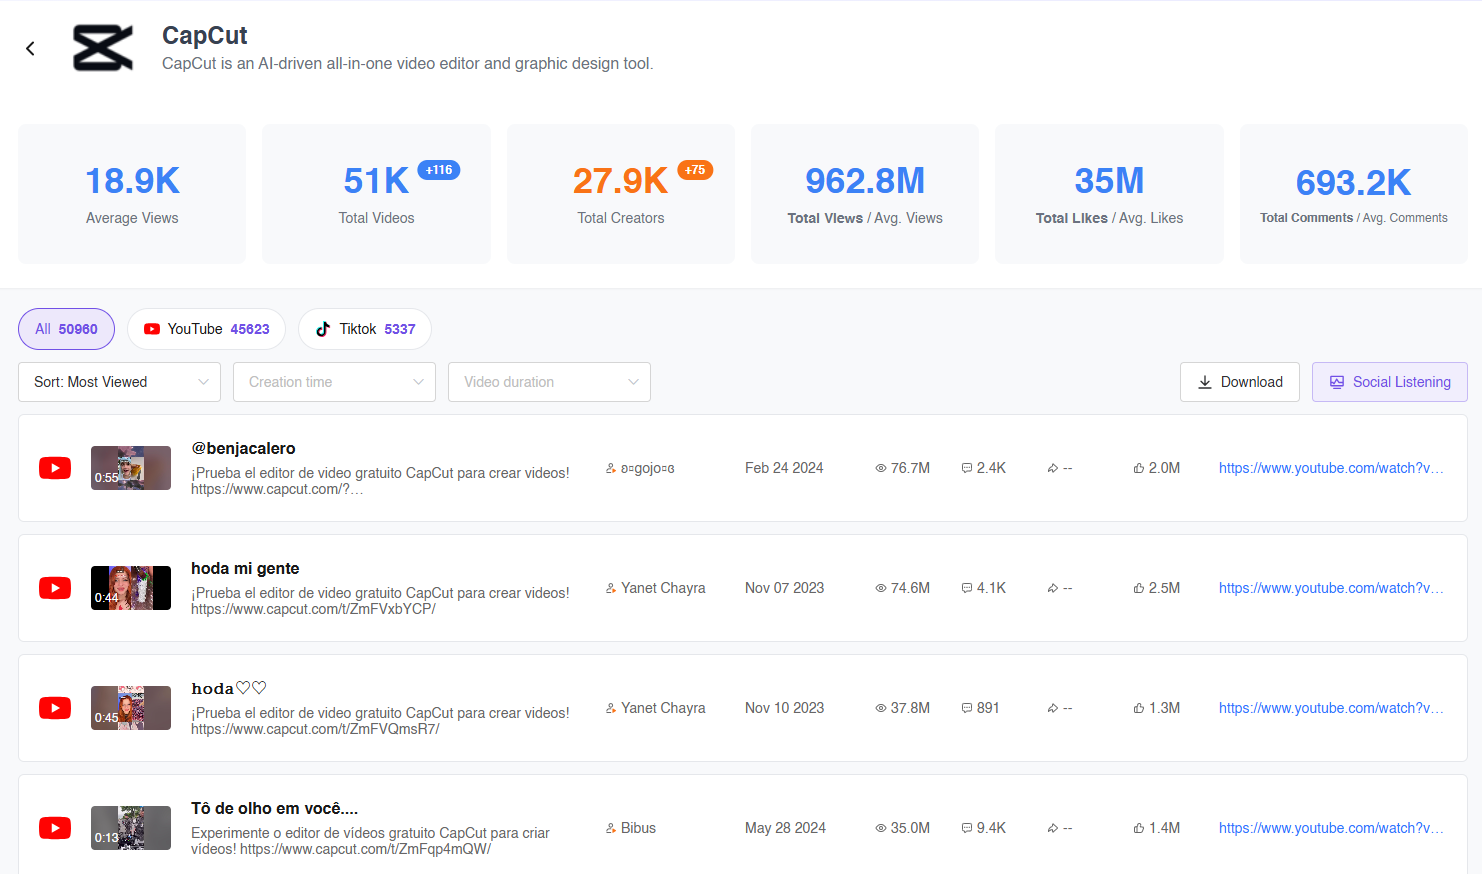Click share icon in benjacalero row

point(1053,468)
